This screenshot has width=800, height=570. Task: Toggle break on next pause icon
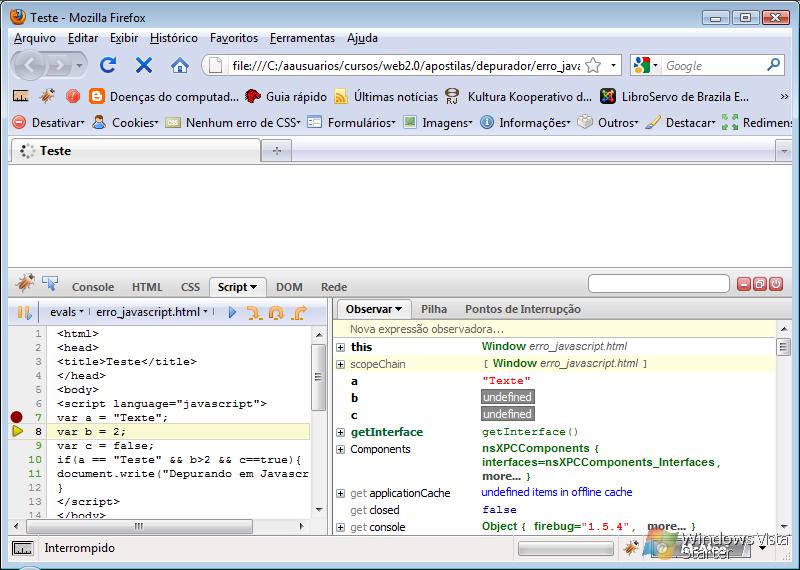pos(24,312)
